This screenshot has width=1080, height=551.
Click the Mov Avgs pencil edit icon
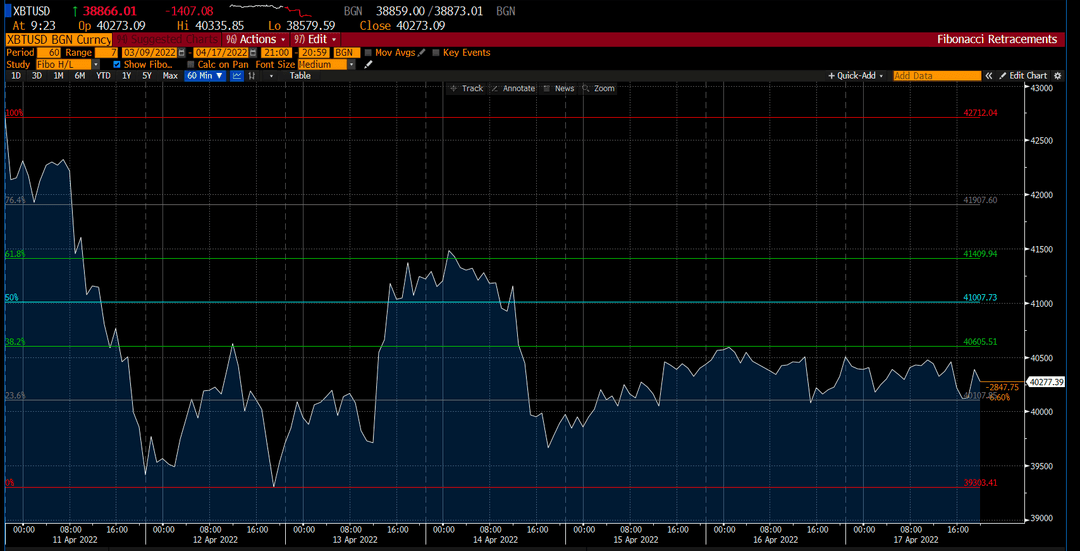click(422, 52)
